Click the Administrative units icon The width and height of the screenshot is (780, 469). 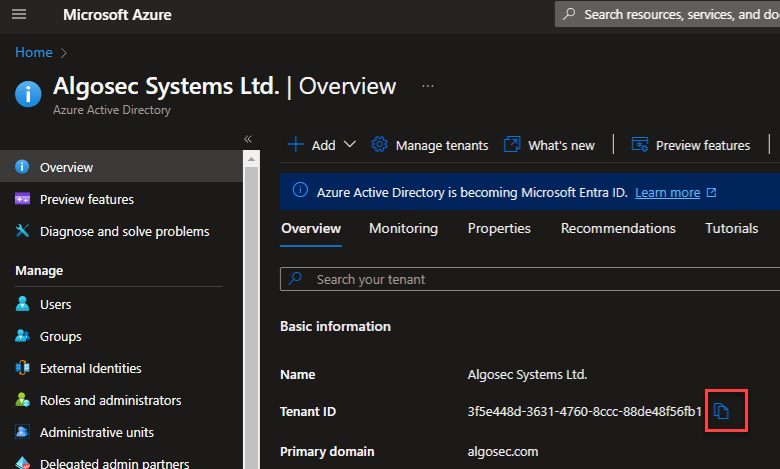point(22,432)
